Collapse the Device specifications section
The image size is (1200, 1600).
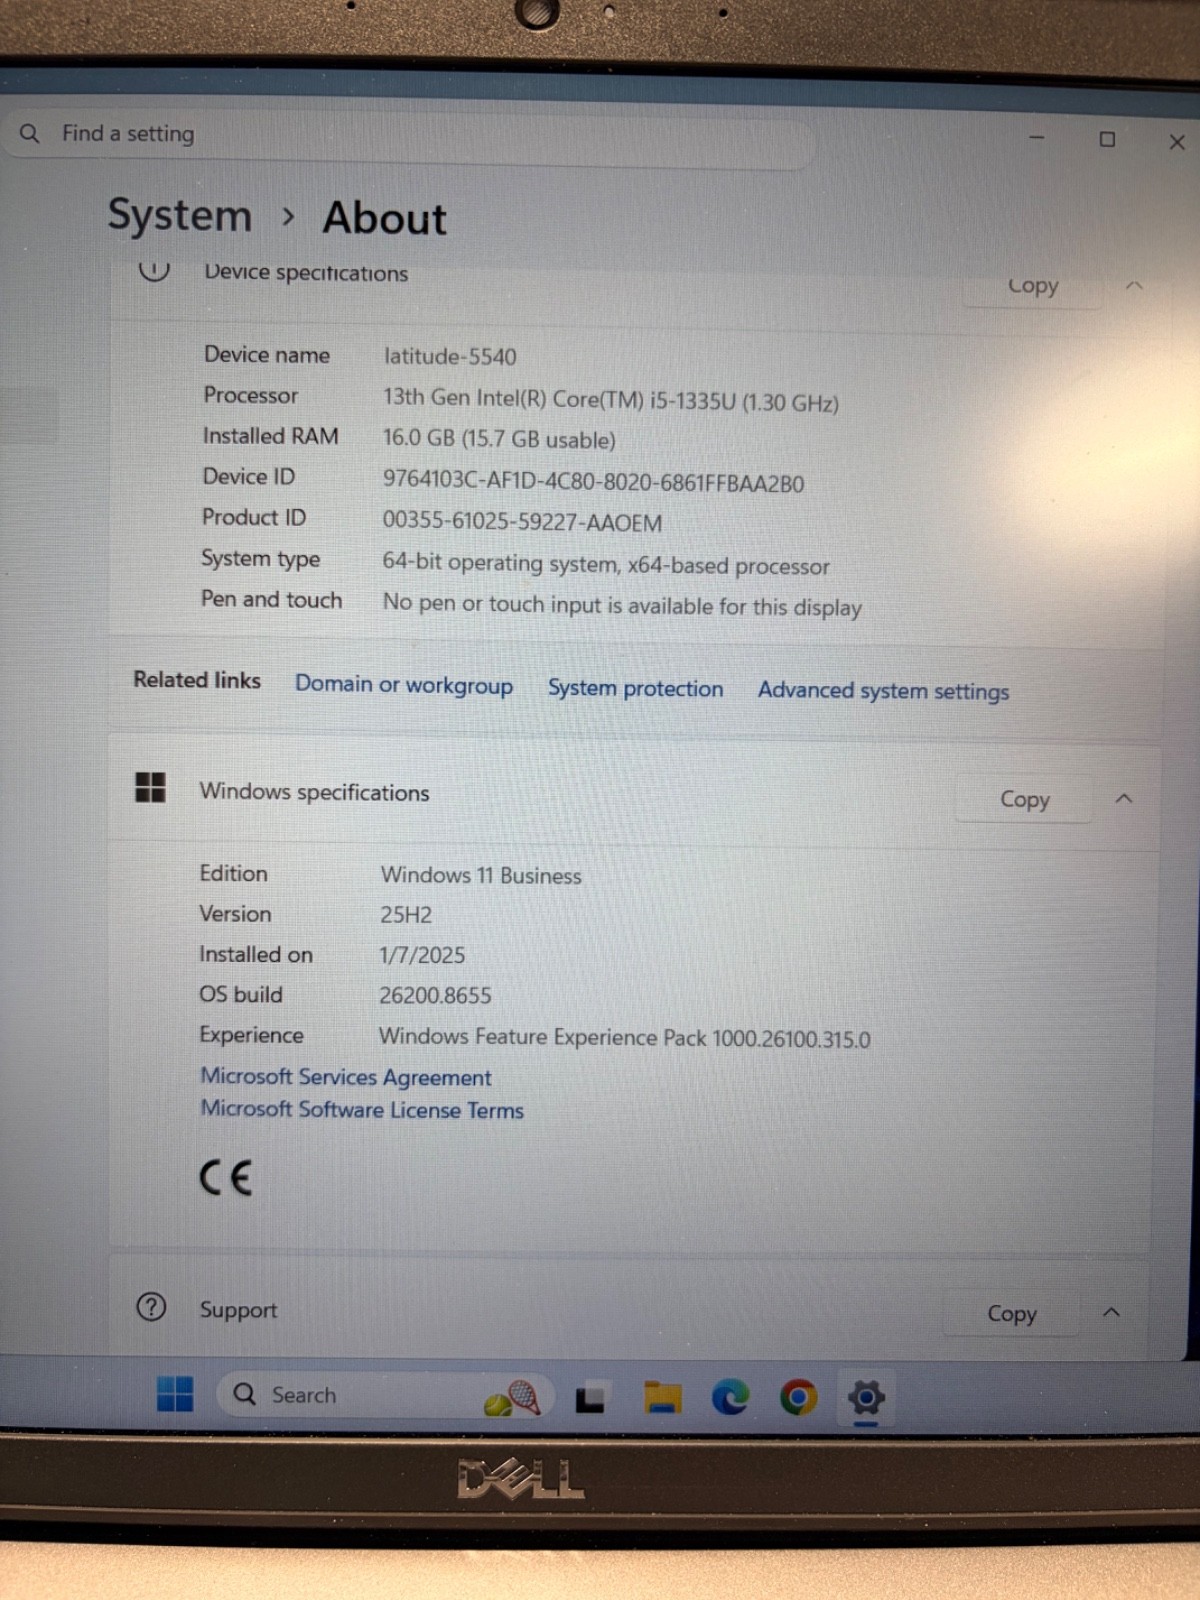coord(1134,286)
